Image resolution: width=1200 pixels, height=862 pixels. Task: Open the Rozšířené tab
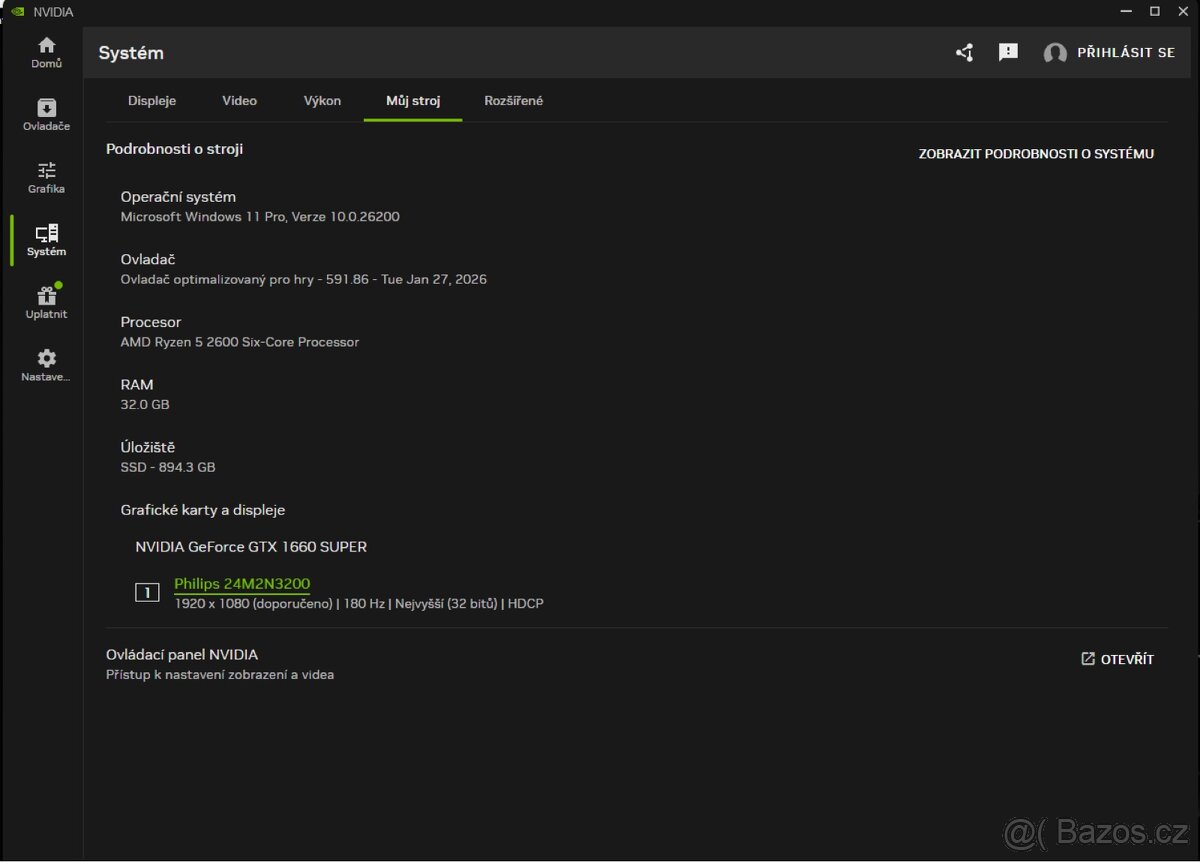coord(513,101)
